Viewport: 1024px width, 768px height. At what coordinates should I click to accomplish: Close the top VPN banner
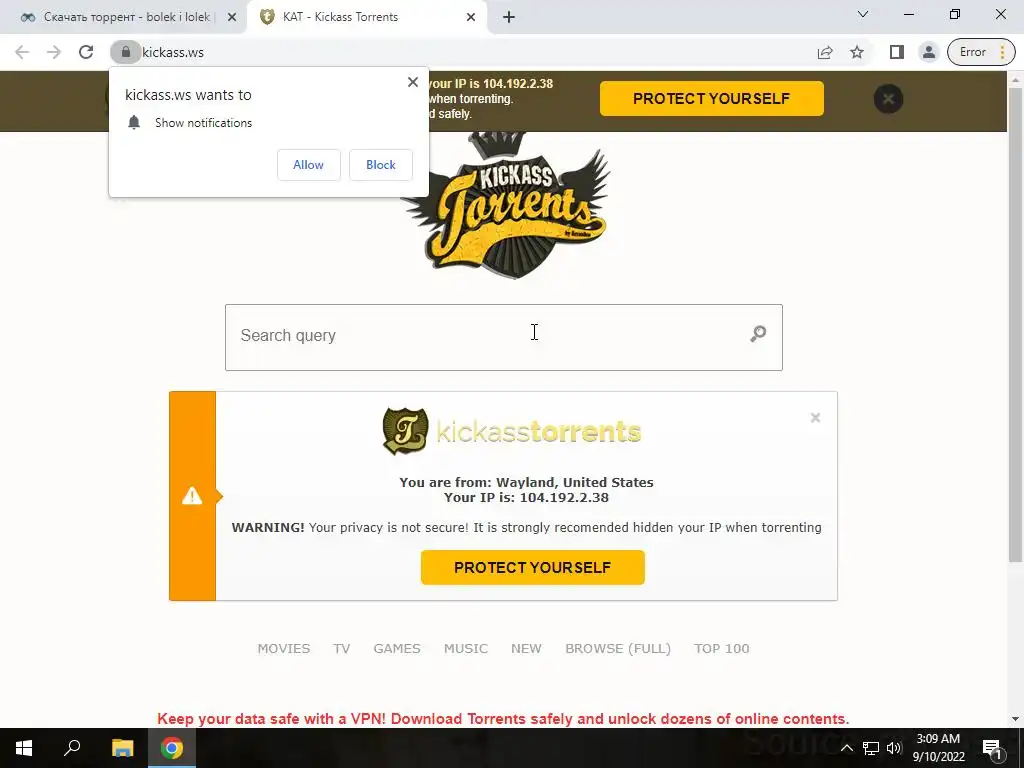pyautogui.click(x=888, y=99)
